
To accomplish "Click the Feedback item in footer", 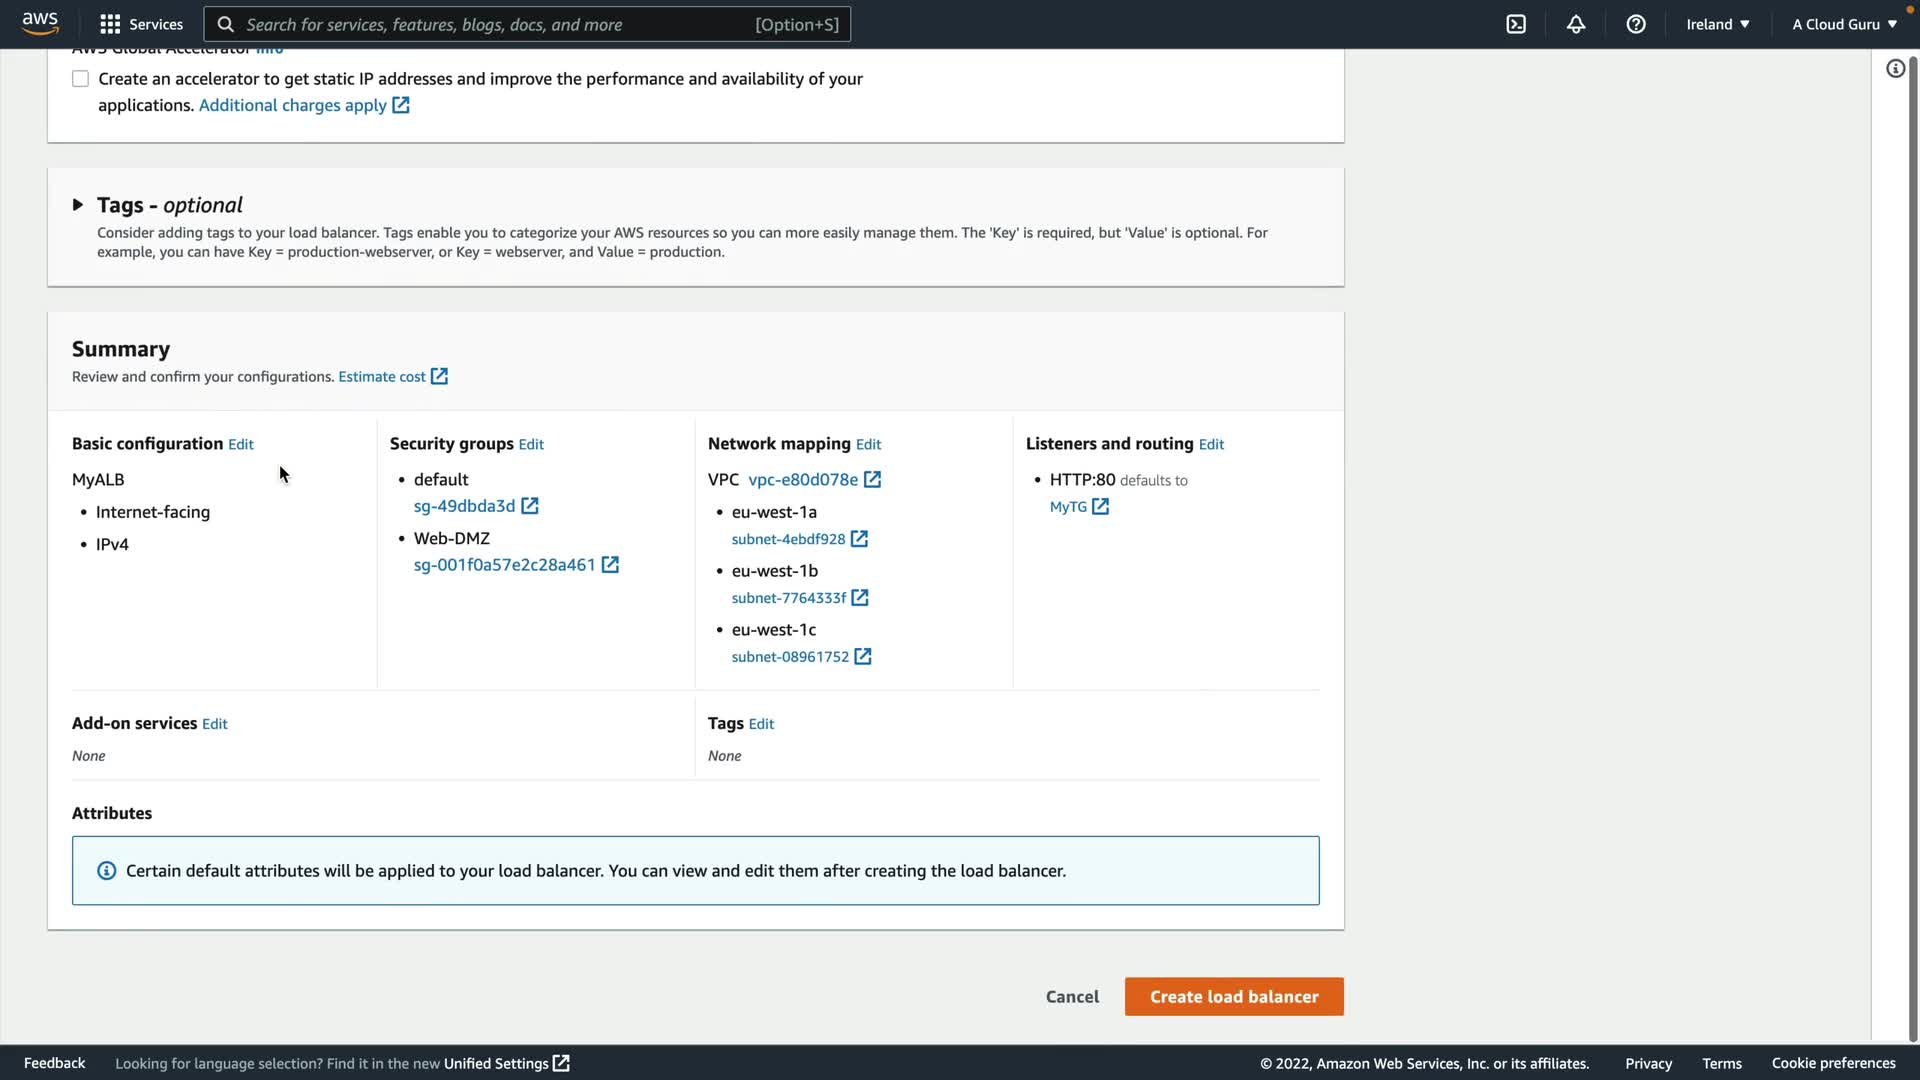I will [x=54, y=1063].
